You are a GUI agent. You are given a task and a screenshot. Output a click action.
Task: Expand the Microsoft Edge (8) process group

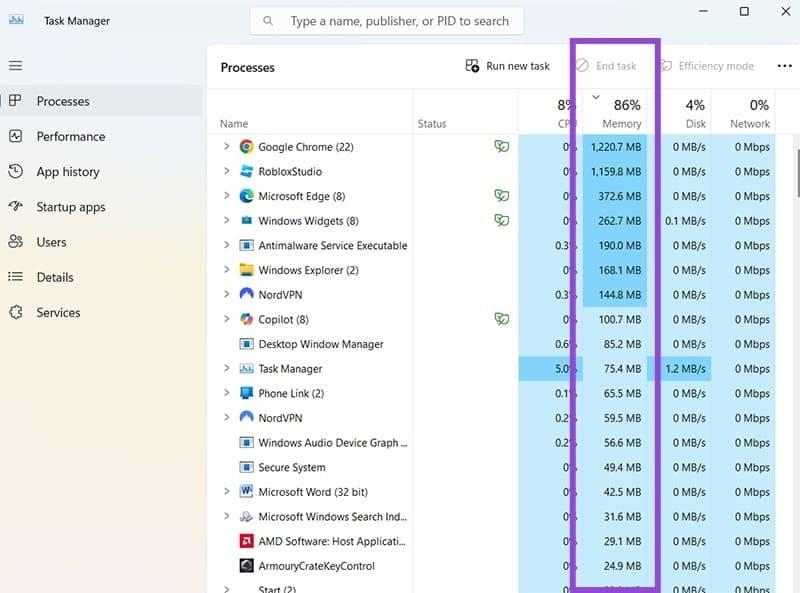pyautogui.click(x=227, y=195)
